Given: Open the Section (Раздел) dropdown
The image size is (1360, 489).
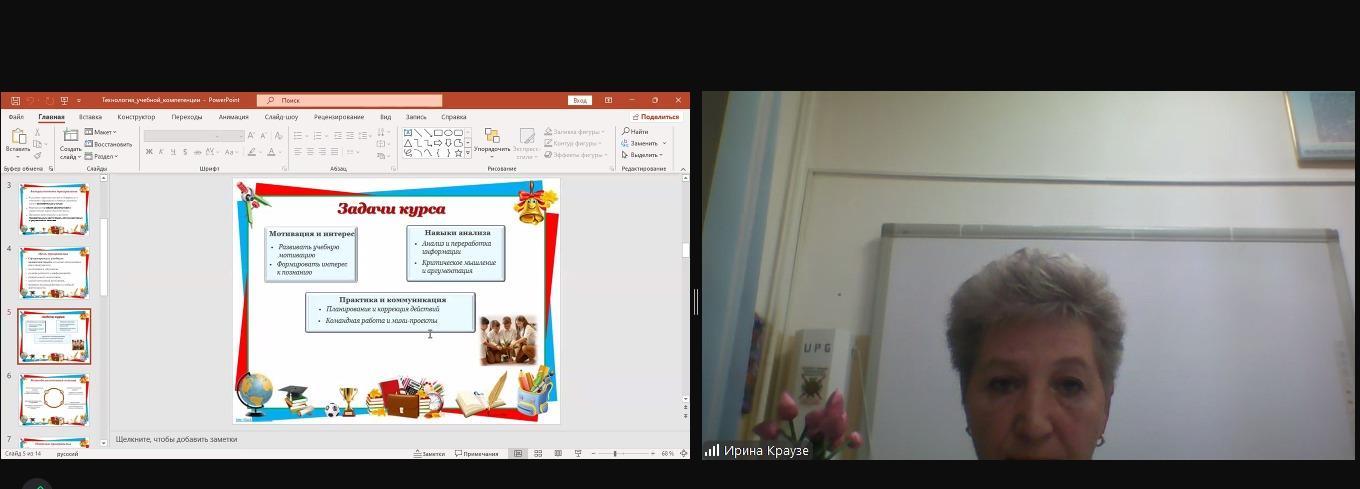Looking at the screenshot, I should pos(102,156).
